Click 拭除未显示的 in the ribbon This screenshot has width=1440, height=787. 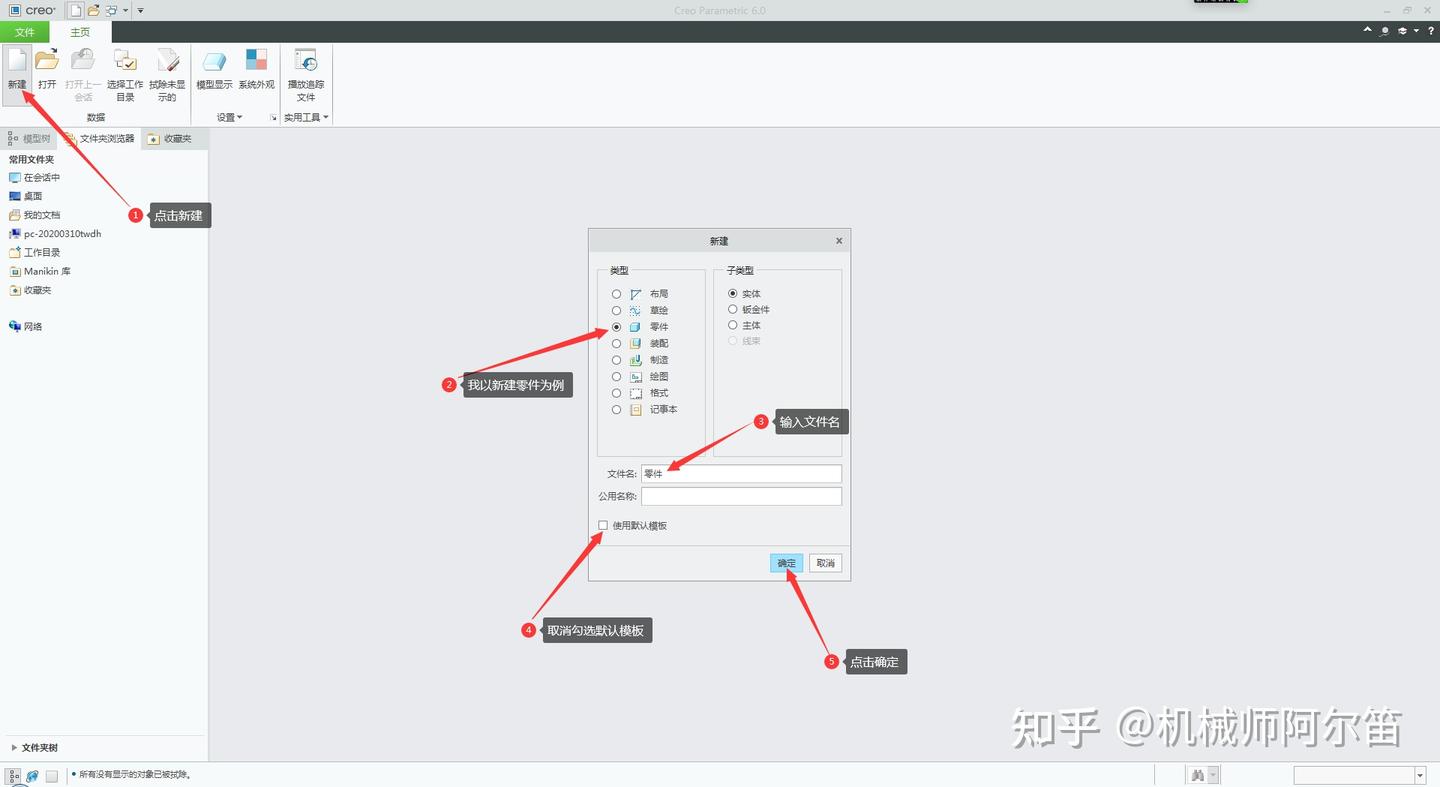tap(167, 75)
